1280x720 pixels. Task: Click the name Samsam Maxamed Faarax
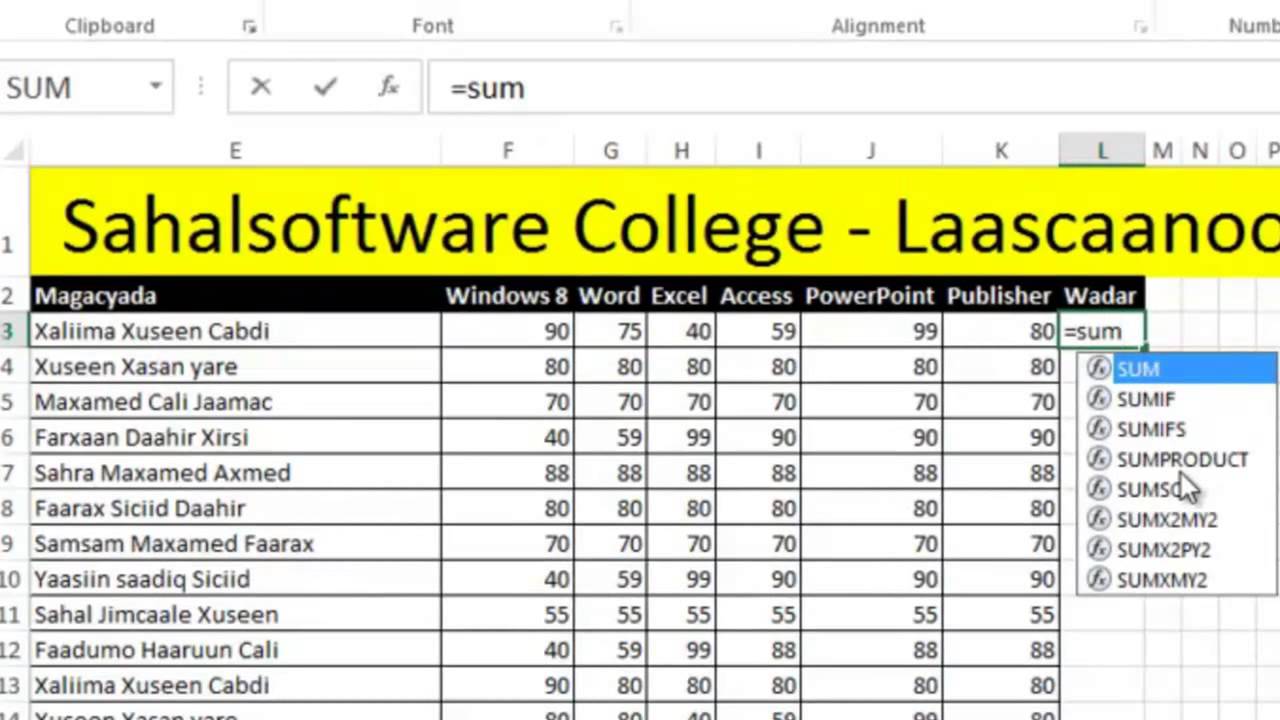[174, 544]
